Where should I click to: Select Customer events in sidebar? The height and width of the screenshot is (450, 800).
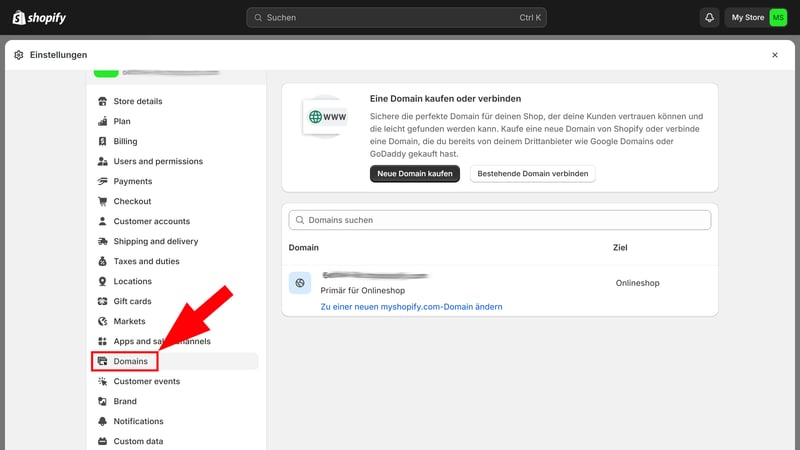click(146, 381)
